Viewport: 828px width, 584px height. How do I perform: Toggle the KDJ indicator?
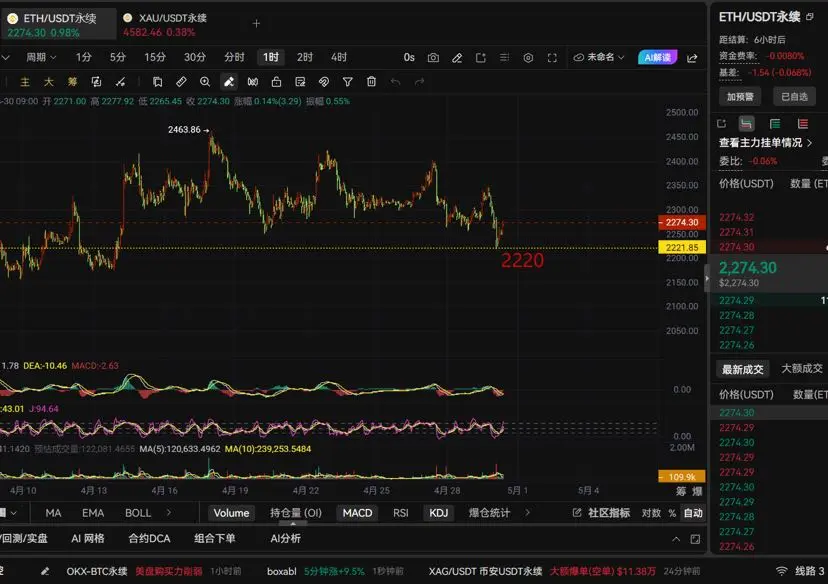click(438, 513)
